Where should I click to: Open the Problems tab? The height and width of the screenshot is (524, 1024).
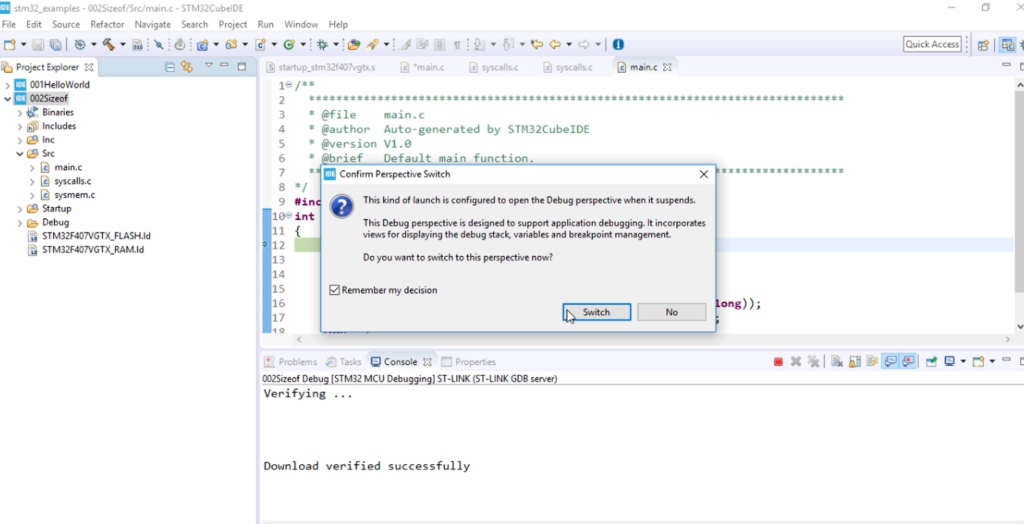[291, 361]
